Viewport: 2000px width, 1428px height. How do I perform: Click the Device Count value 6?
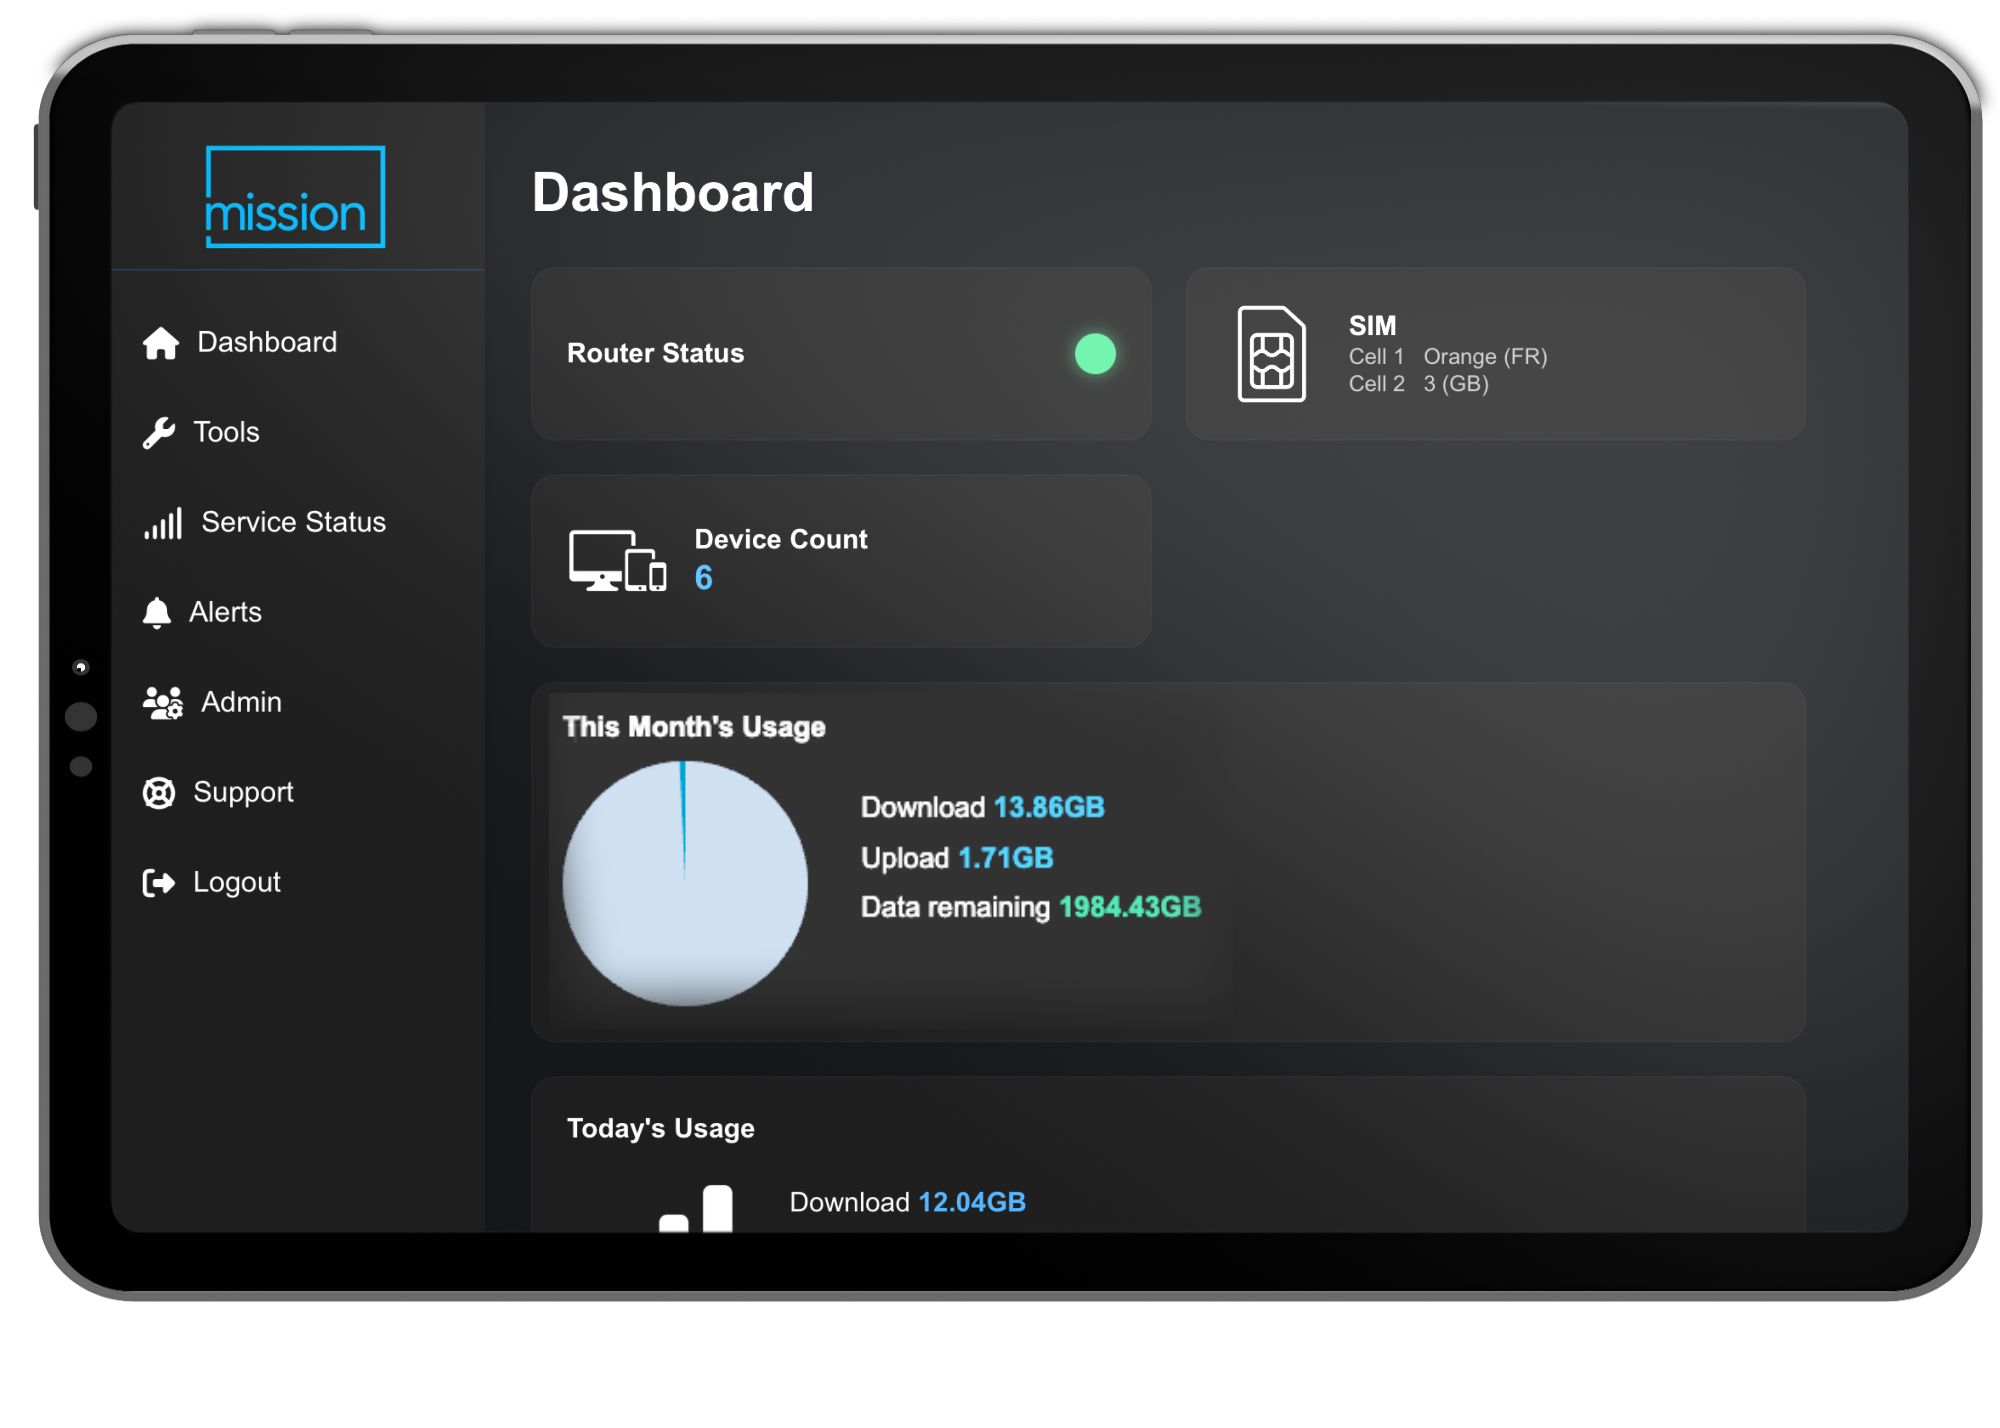pyautogui.click(x=704, y=578)
